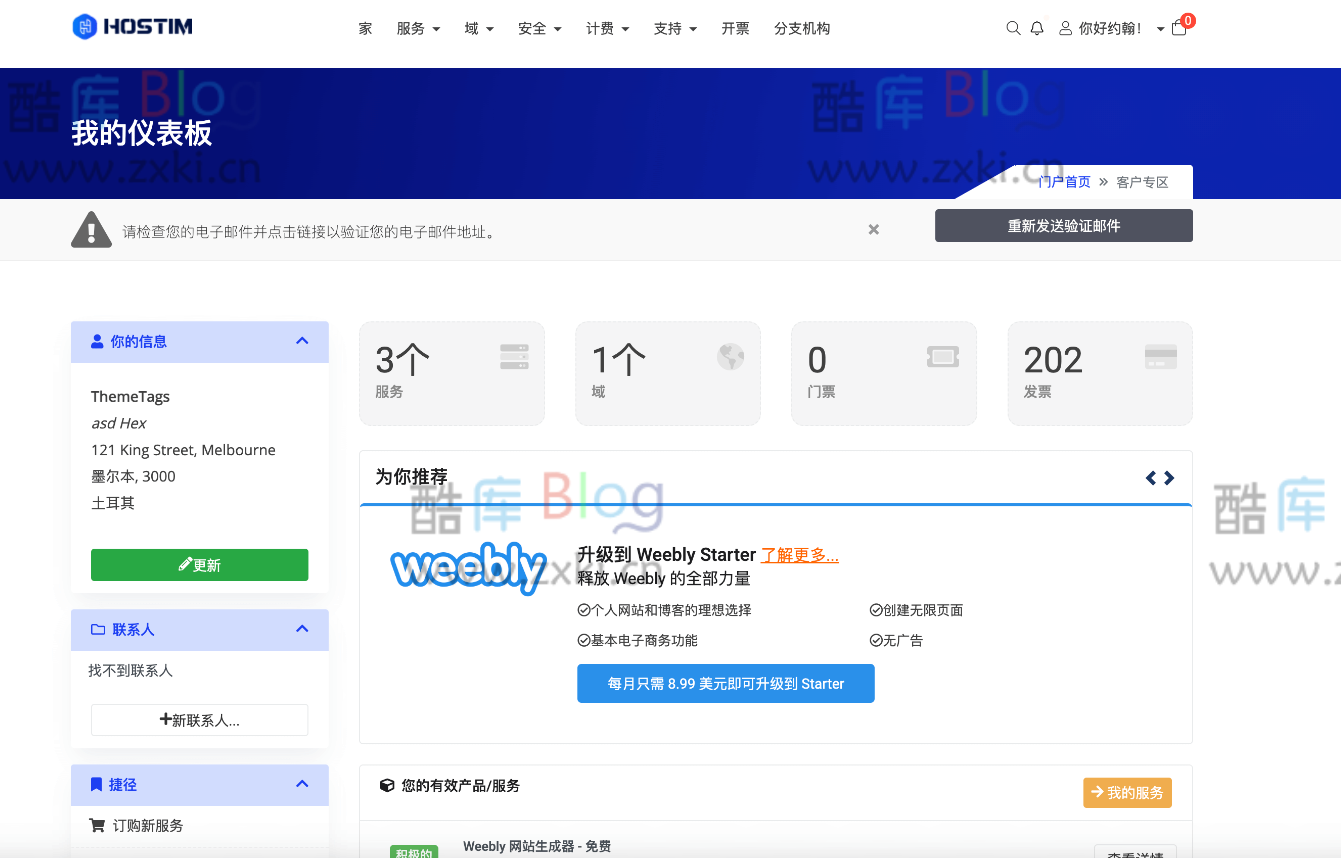Screen dimensions: 1341x858
Task: Click the 重新发送验证邮件 button
Action: [1064, 226]
